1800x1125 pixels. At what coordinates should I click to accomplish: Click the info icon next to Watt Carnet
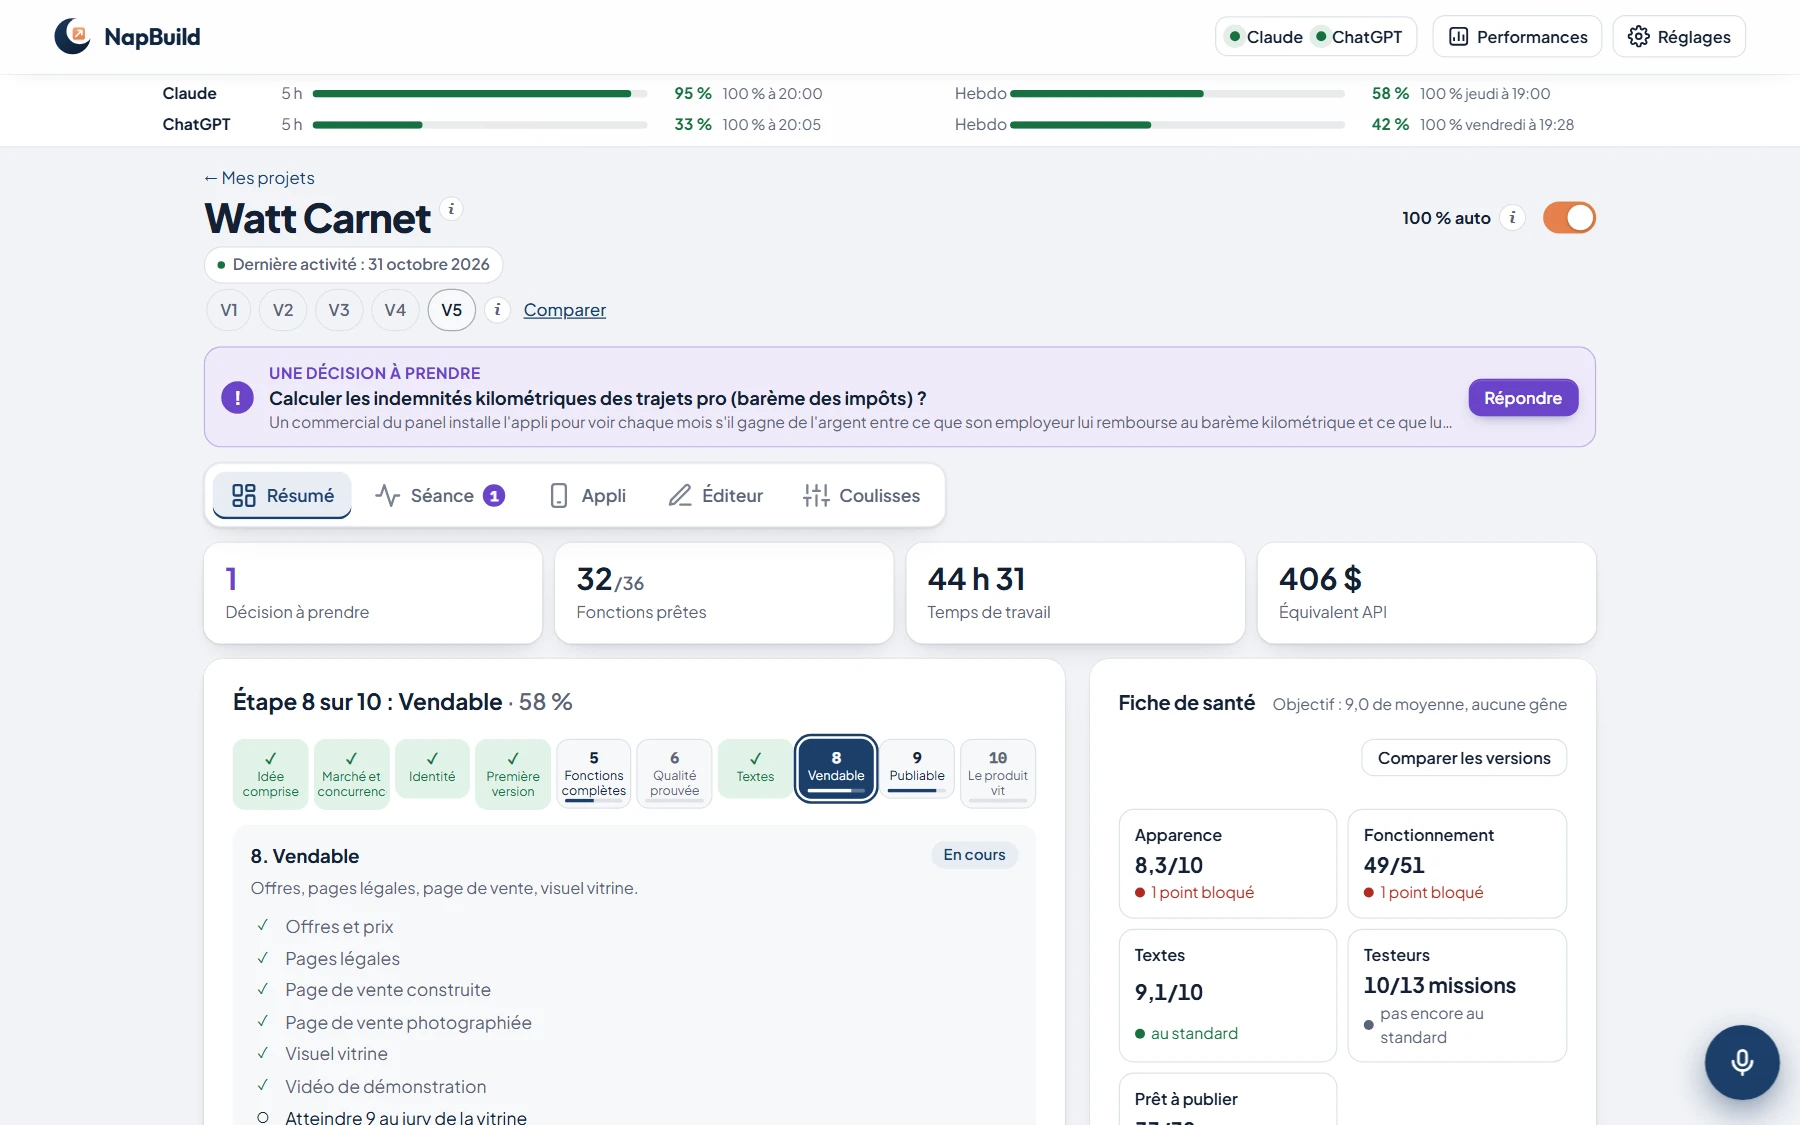click(451, 209)
